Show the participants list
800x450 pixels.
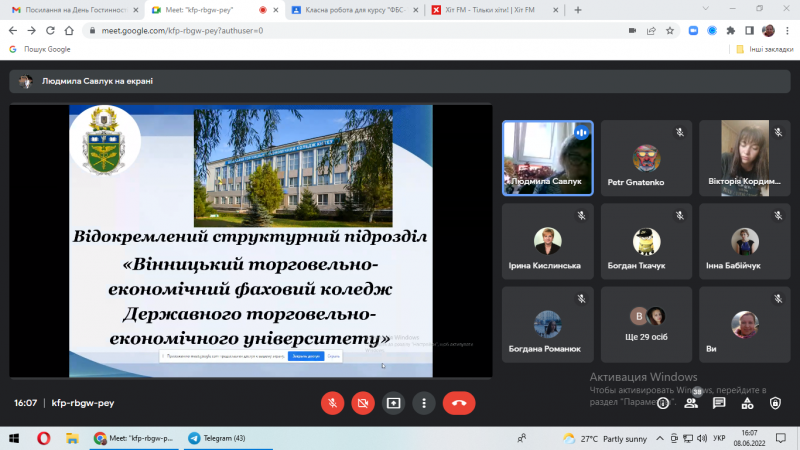691,403
